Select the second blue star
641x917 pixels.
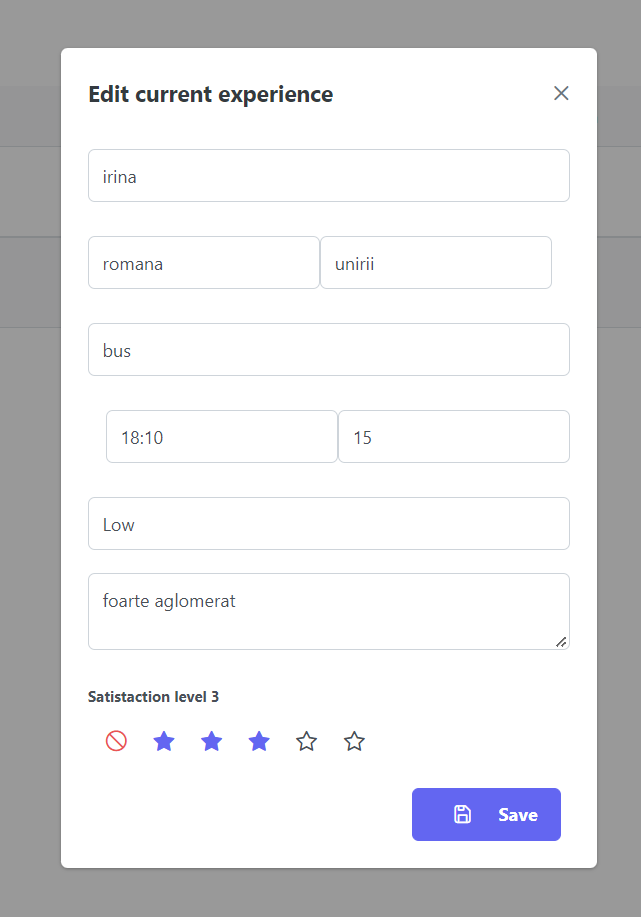pos(211,741)
